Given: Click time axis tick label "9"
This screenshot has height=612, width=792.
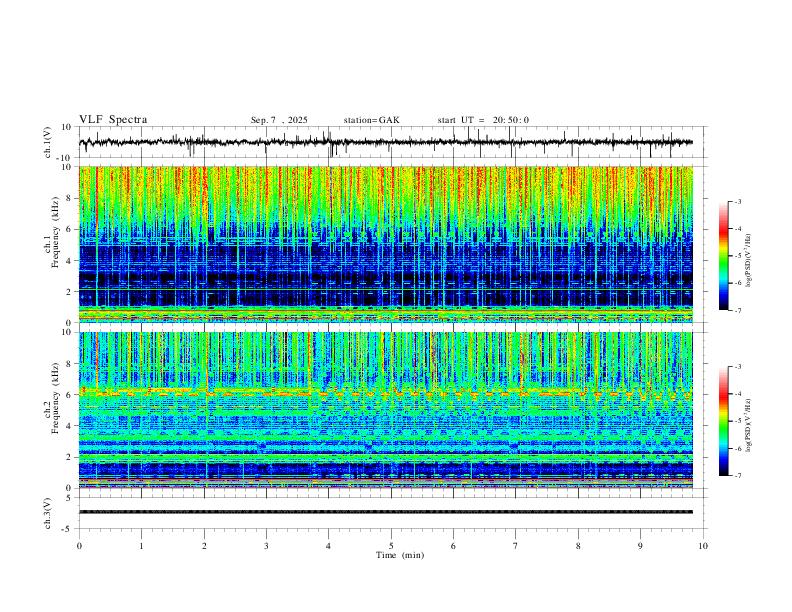Looking at the screenshot, I should click(640, 546).
